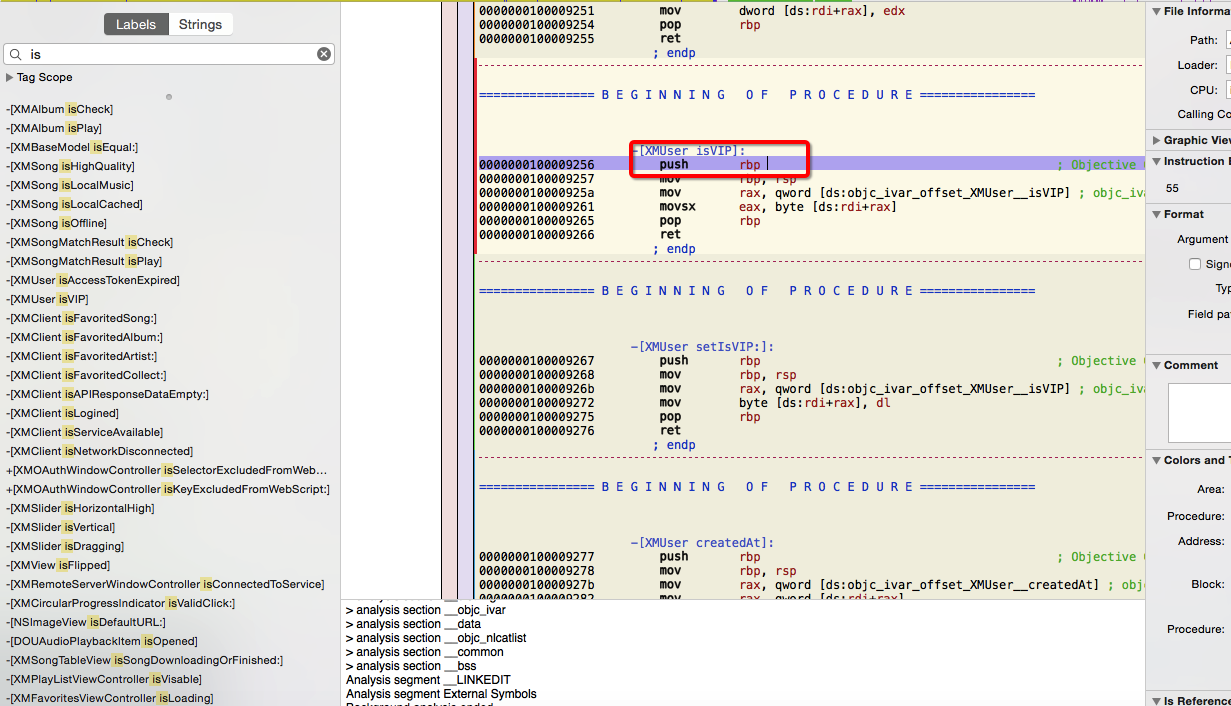Select label isKeyExcludedFromWebScript:
The width and height of the screenshot is (1231, 706).
click(x=168, y=489)
